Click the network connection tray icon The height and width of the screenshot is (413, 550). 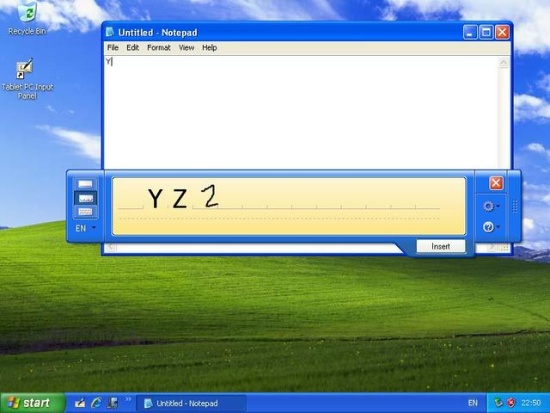(x=498, y=402)
